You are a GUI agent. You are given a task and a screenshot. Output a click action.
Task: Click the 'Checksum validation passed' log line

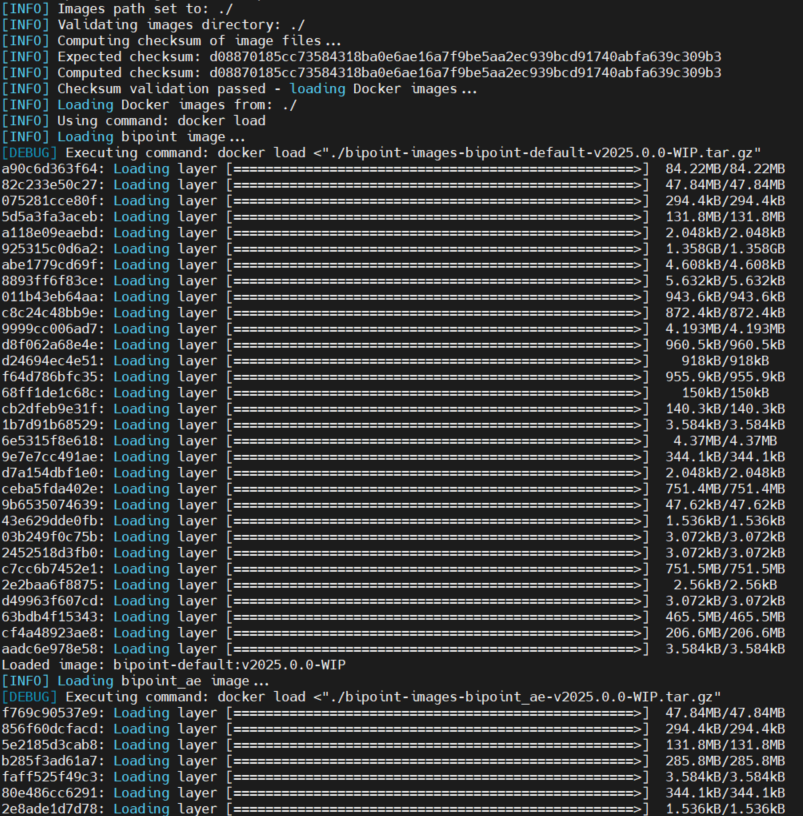(239, 89)
